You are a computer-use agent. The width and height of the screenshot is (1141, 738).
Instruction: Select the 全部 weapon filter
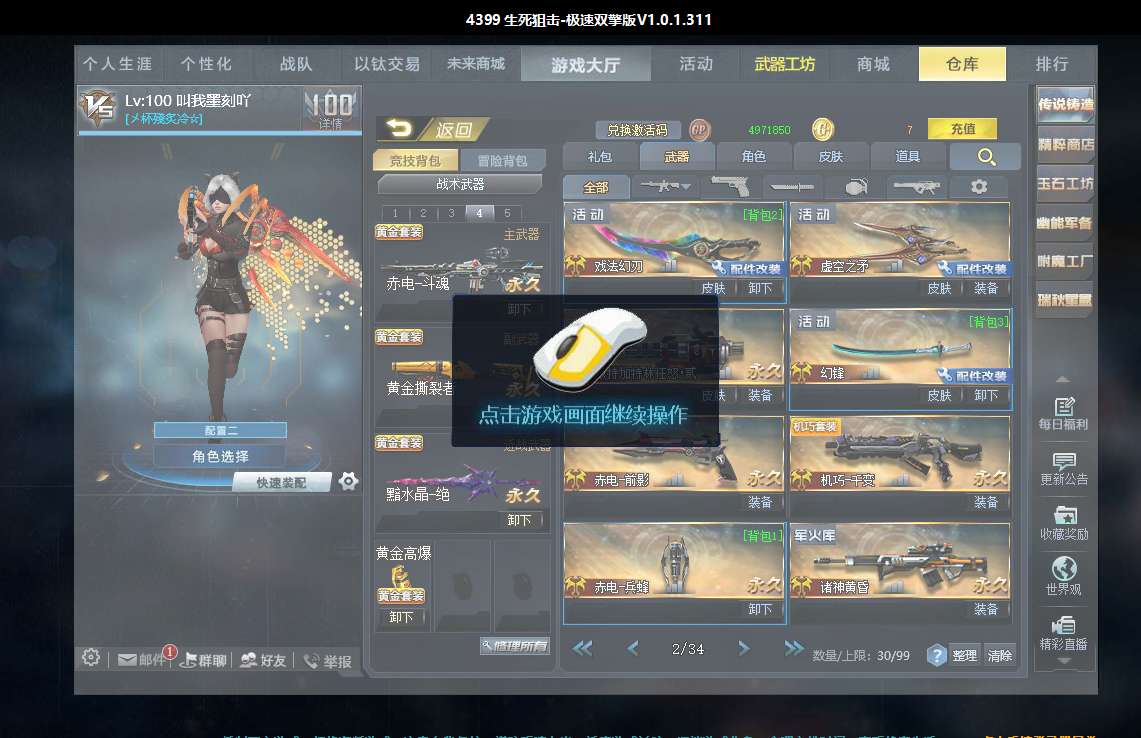596,187
